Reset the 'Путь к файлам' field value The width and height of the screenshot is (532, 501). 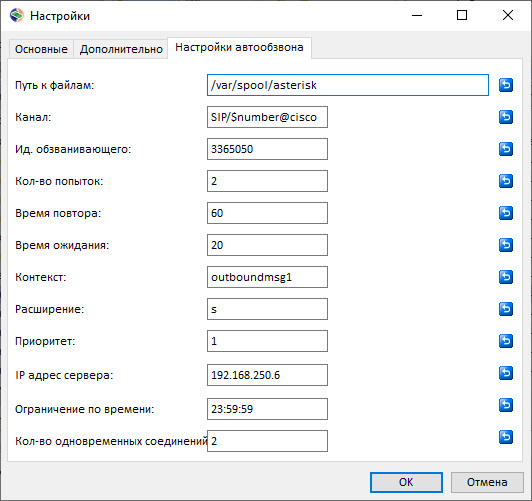pyautogui.click(x=506, y=85)
